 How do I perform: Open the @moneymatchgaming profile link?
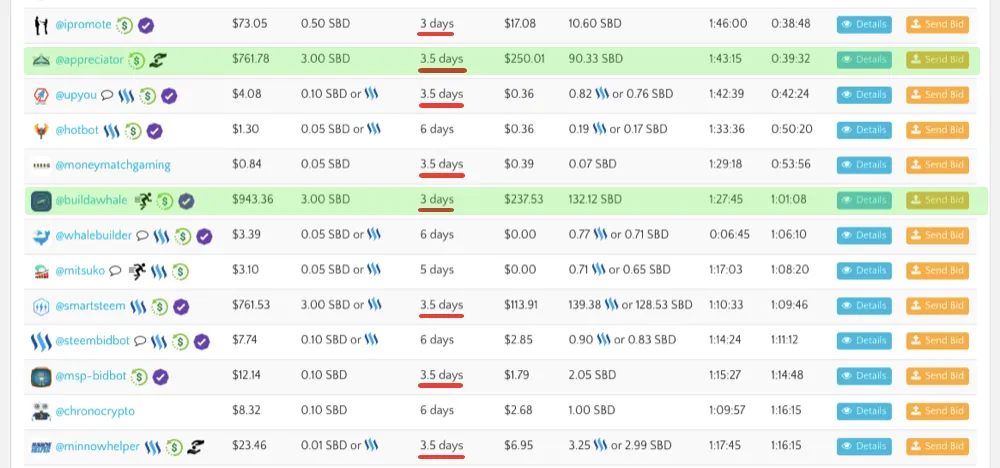click(x=113, y=165)
